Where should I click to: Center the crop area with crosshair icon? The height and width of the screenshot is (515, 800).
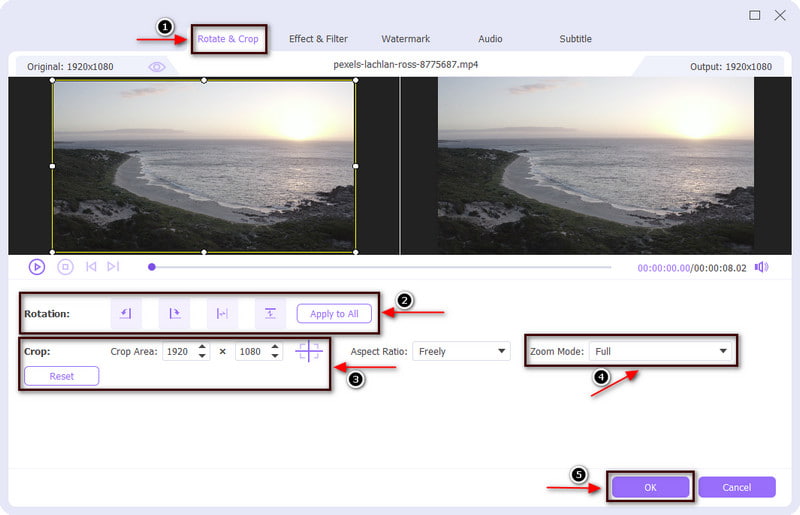309,351
